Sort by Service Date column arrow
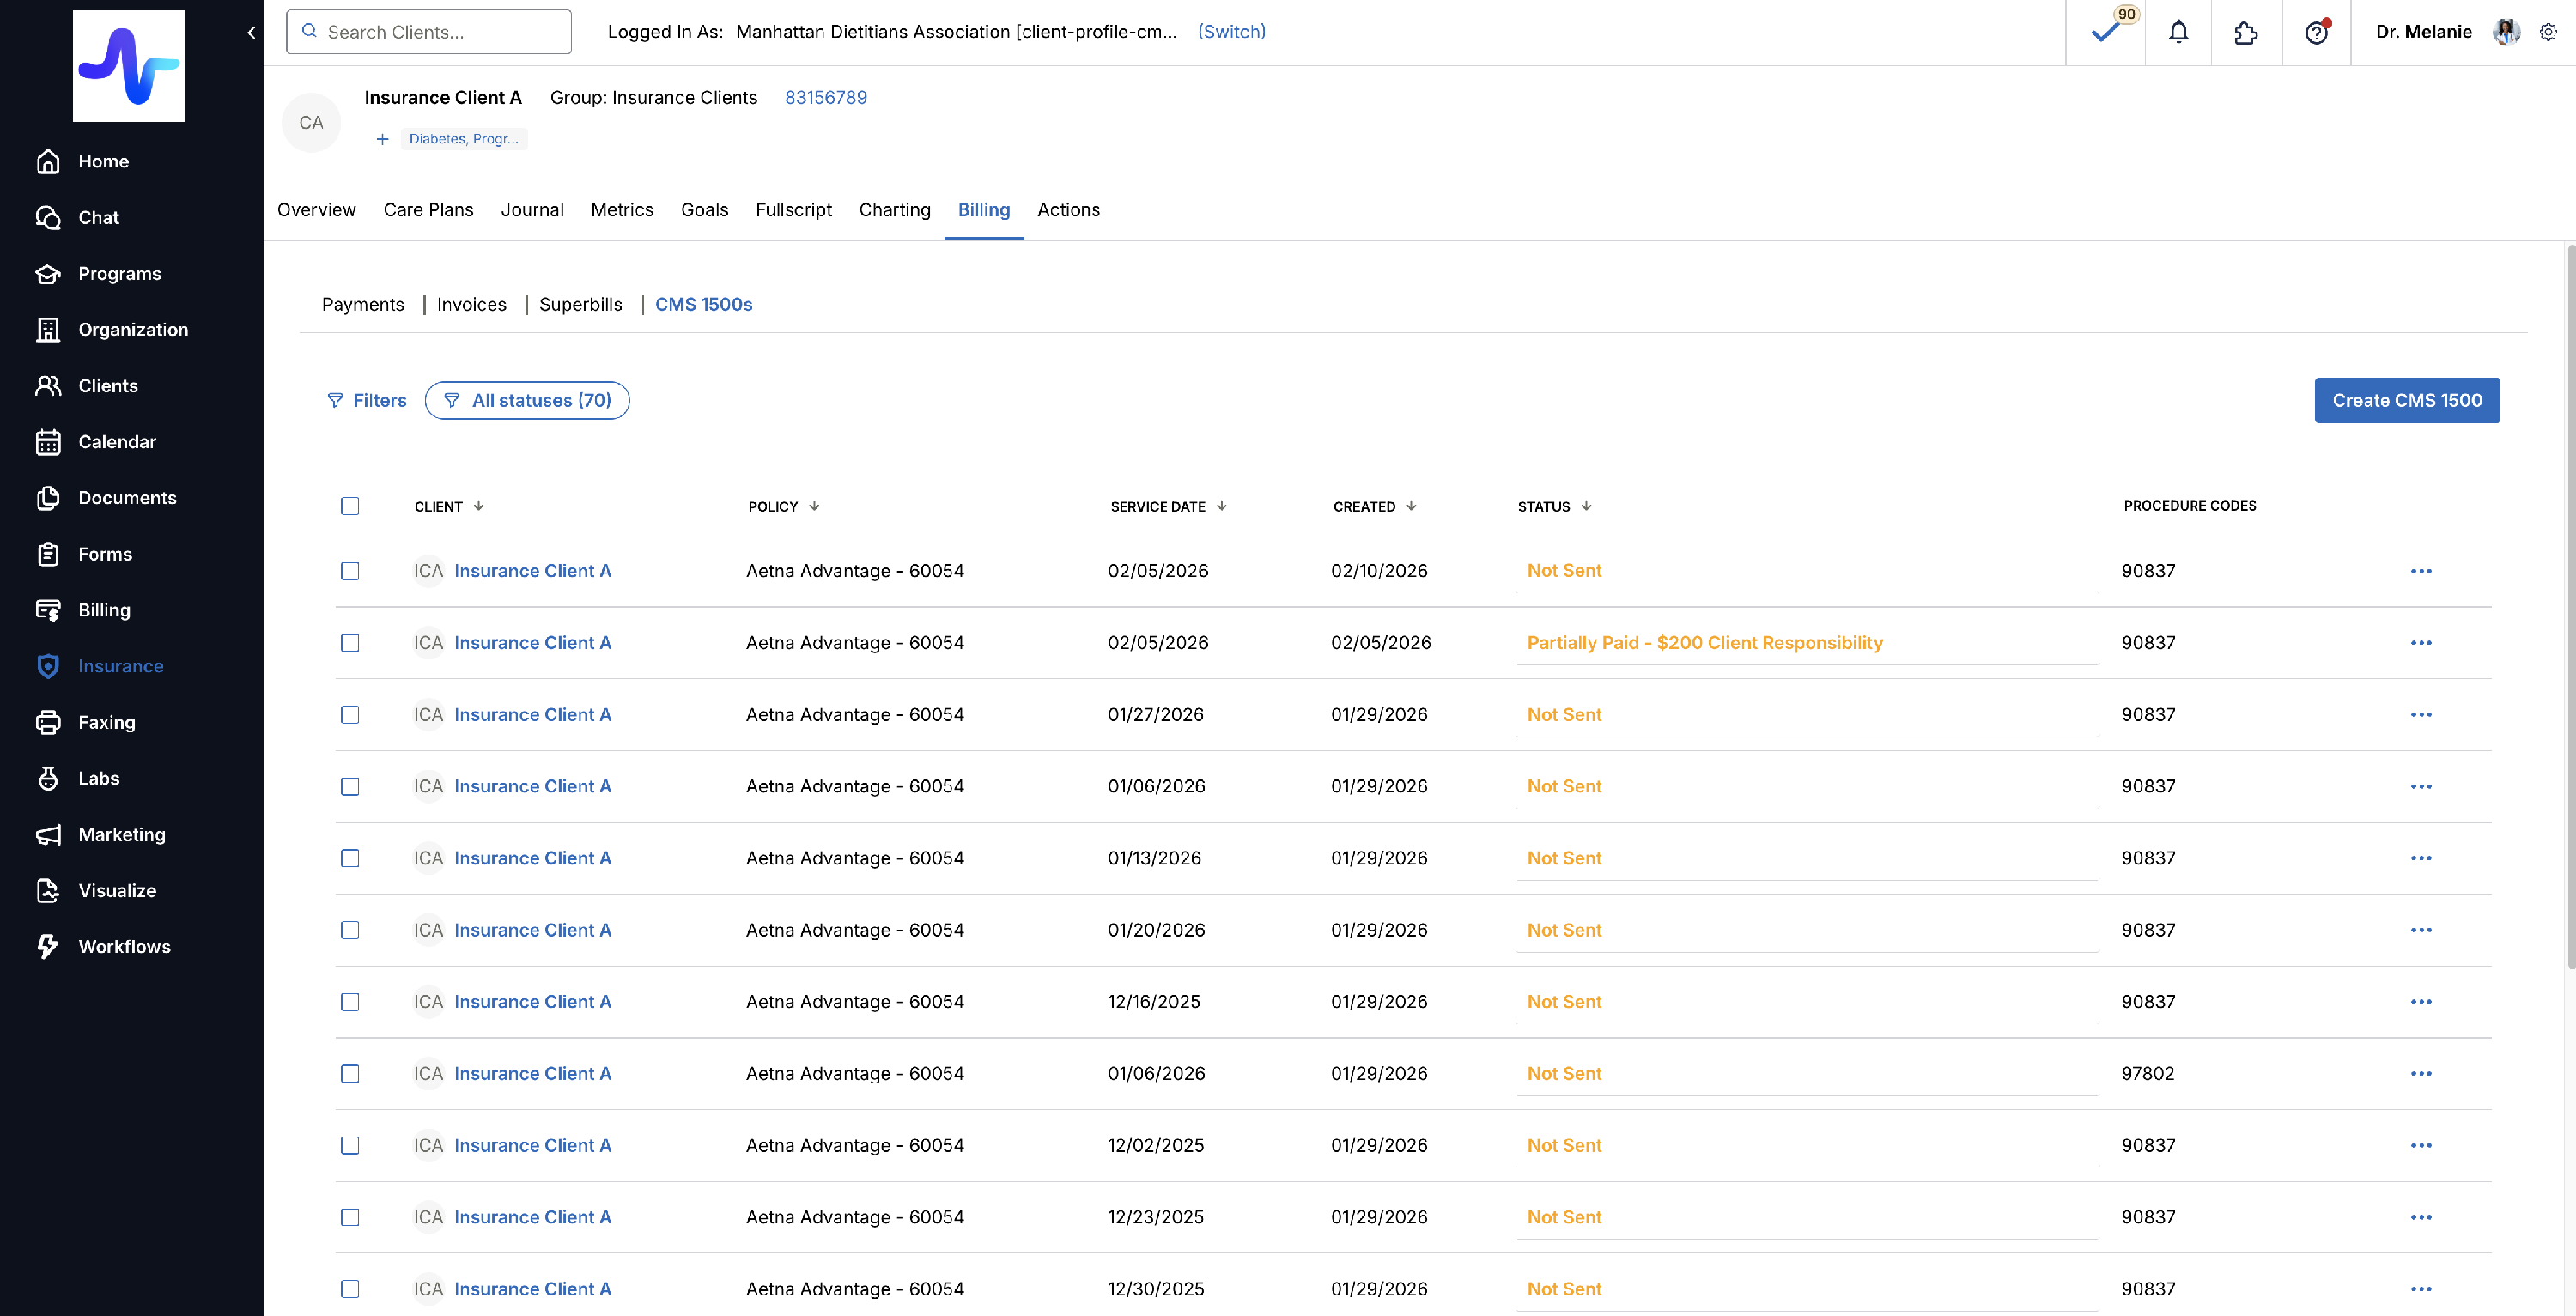Screen dimensions: 2576x1316 (1222, 506)
